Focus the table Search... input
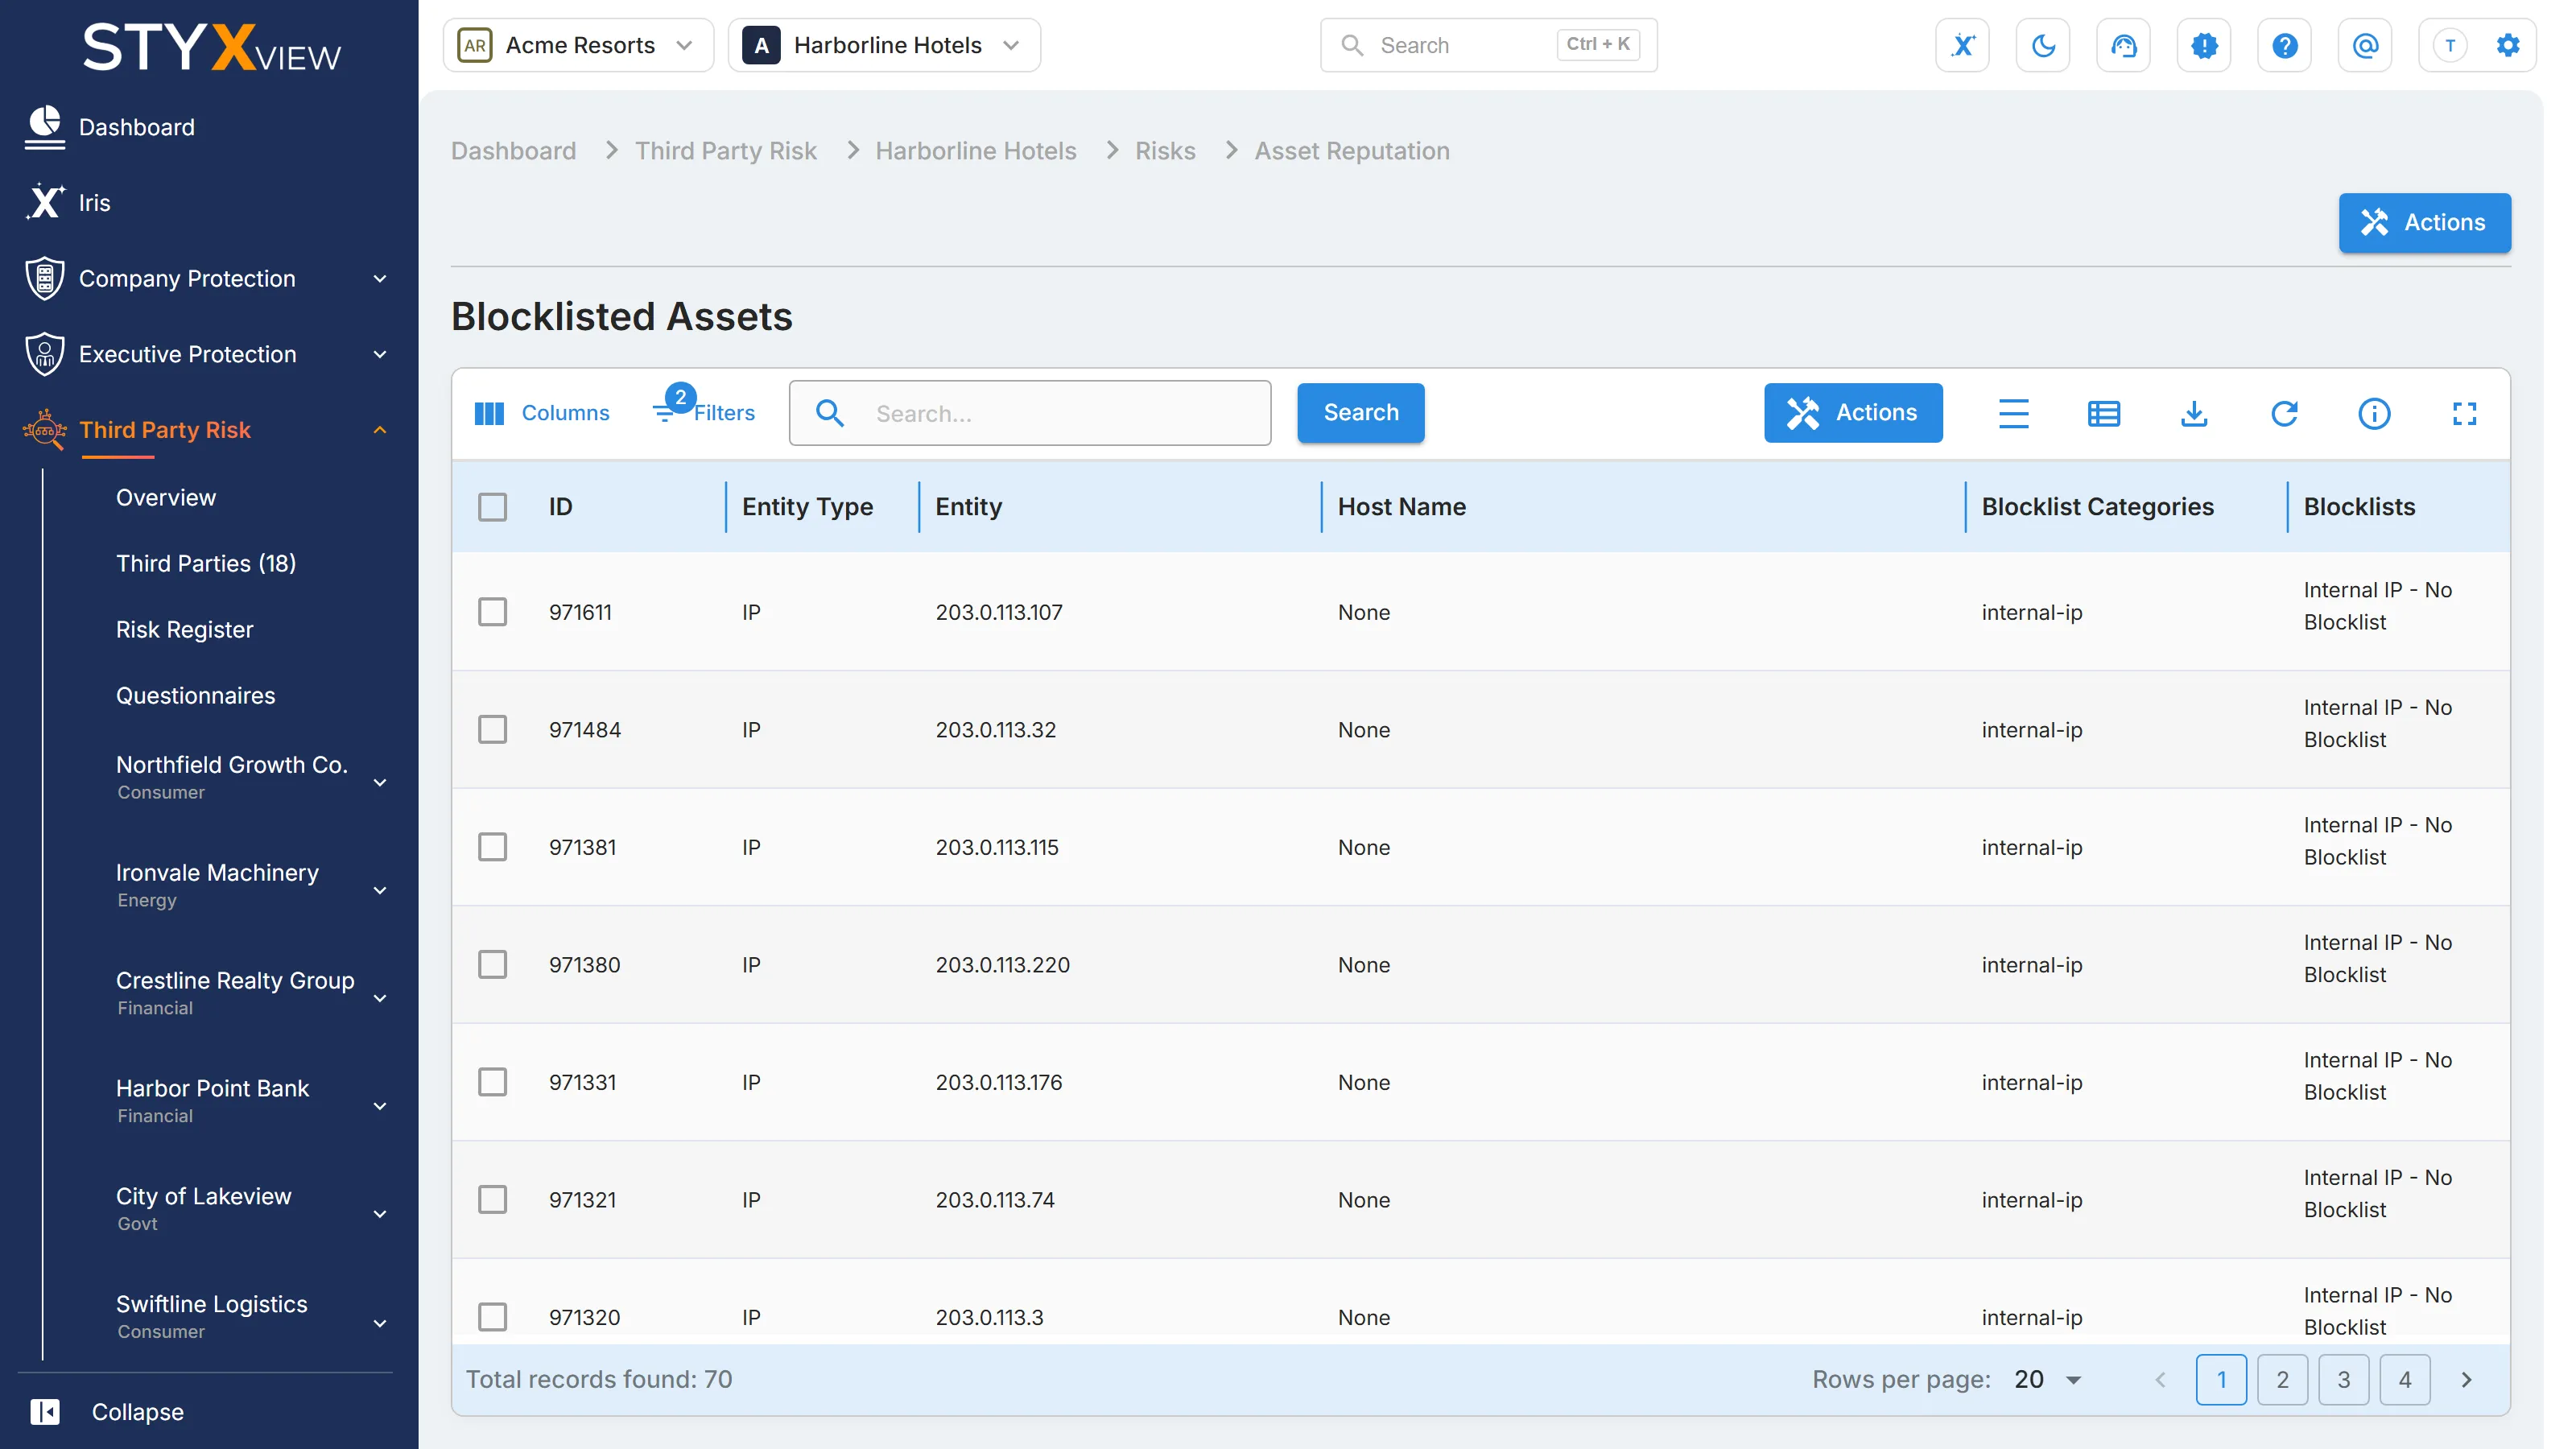This screenshot has width=2576, height=1449. point(1029,413)
